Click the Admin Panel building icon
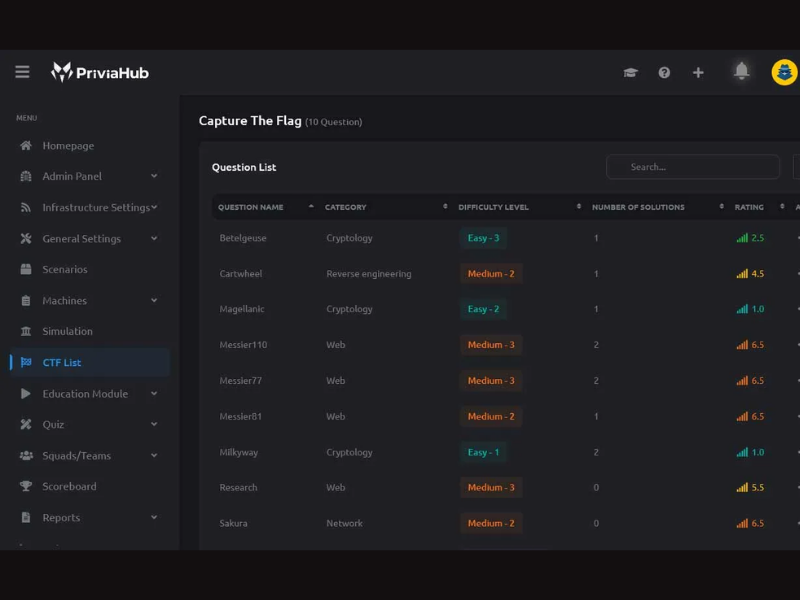Image resolution: width=800 pixels, height=600 pixels. coord(26,177)
